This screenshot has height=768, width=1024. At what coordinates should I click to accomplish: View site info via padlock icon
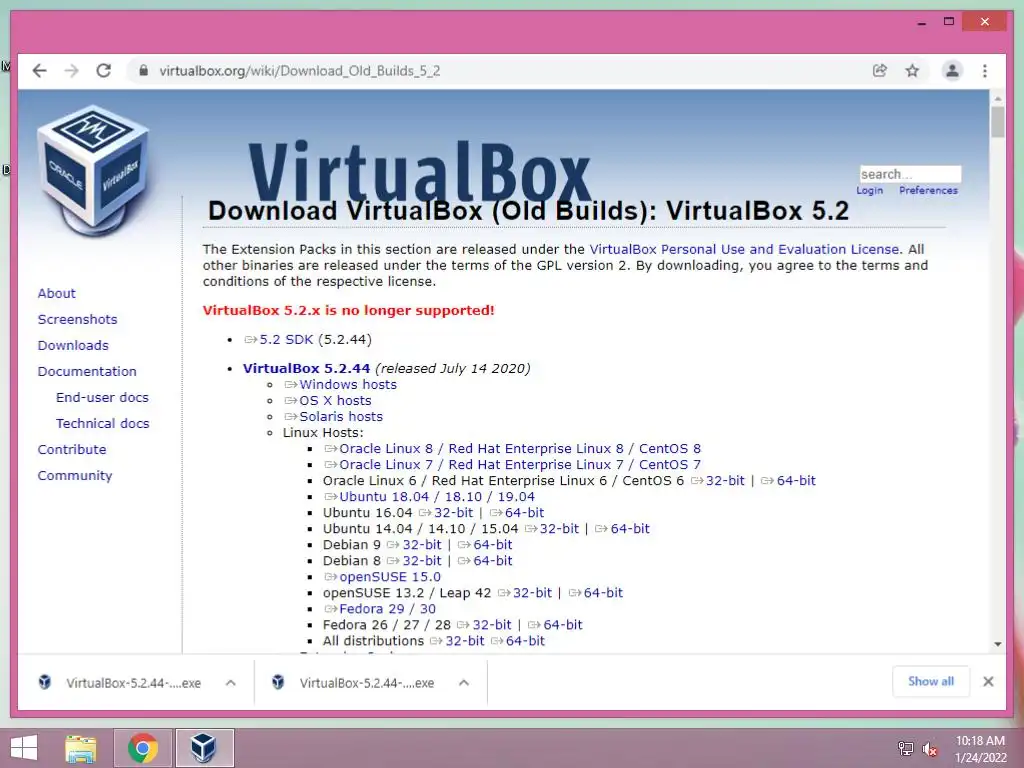144,71
